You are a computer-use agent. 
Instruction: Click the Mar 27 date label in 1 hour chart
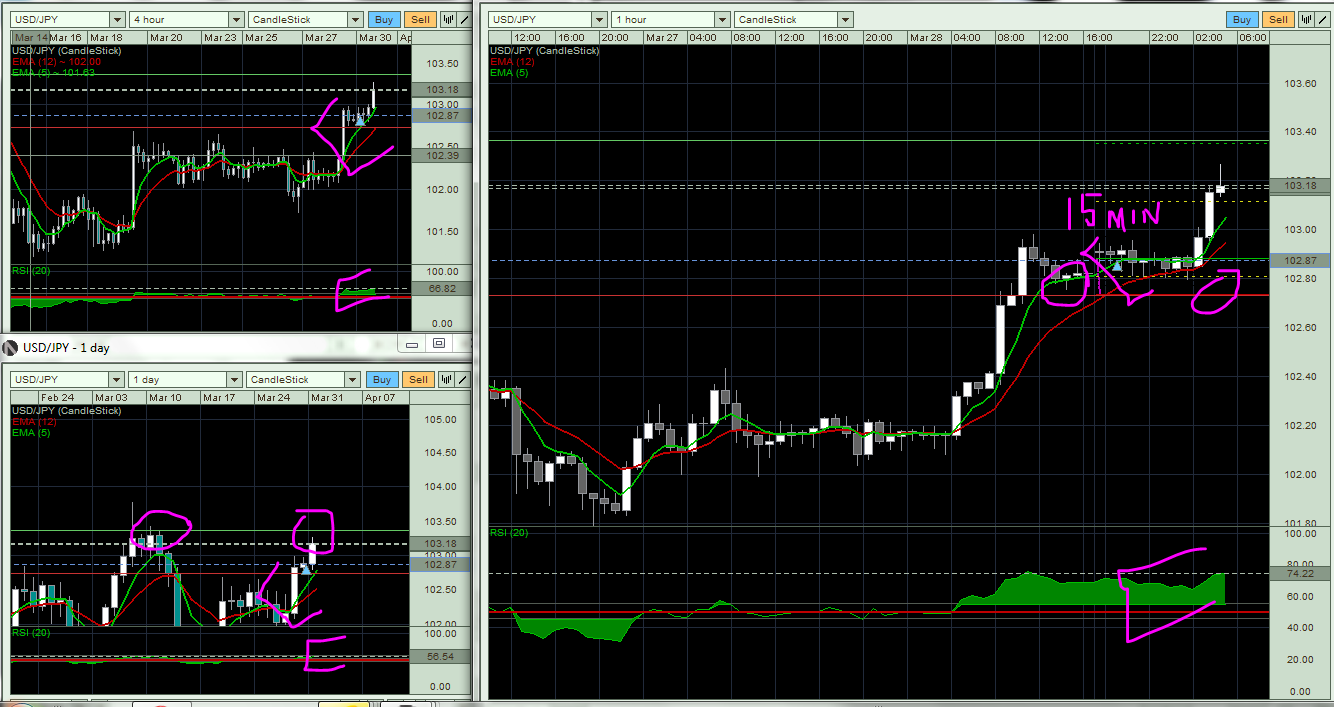point(663,38)
